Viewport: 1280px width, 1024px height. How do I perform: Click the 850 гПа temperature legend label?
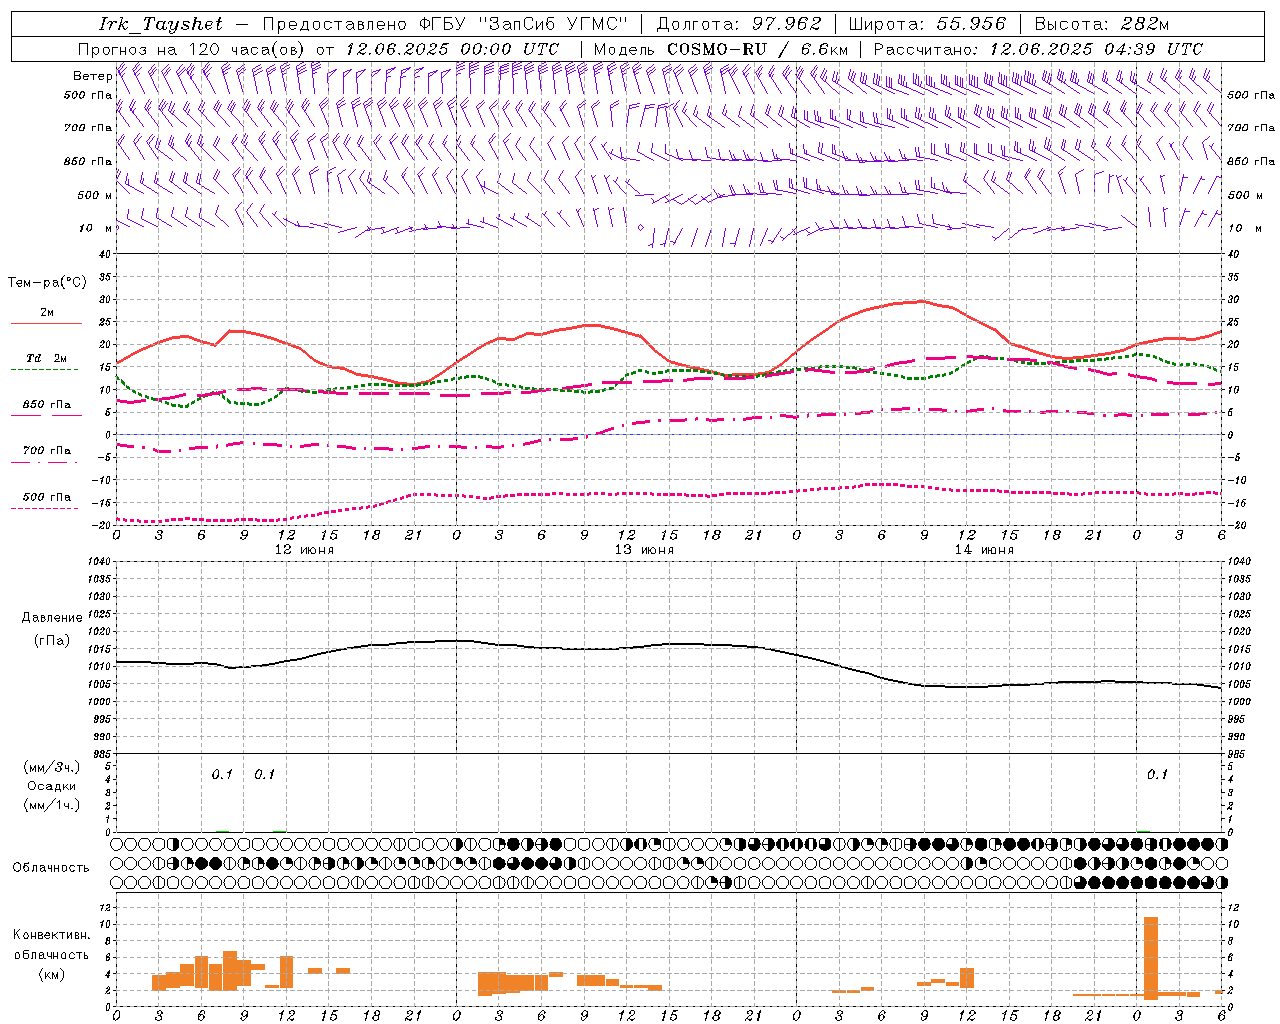(47, 405)
